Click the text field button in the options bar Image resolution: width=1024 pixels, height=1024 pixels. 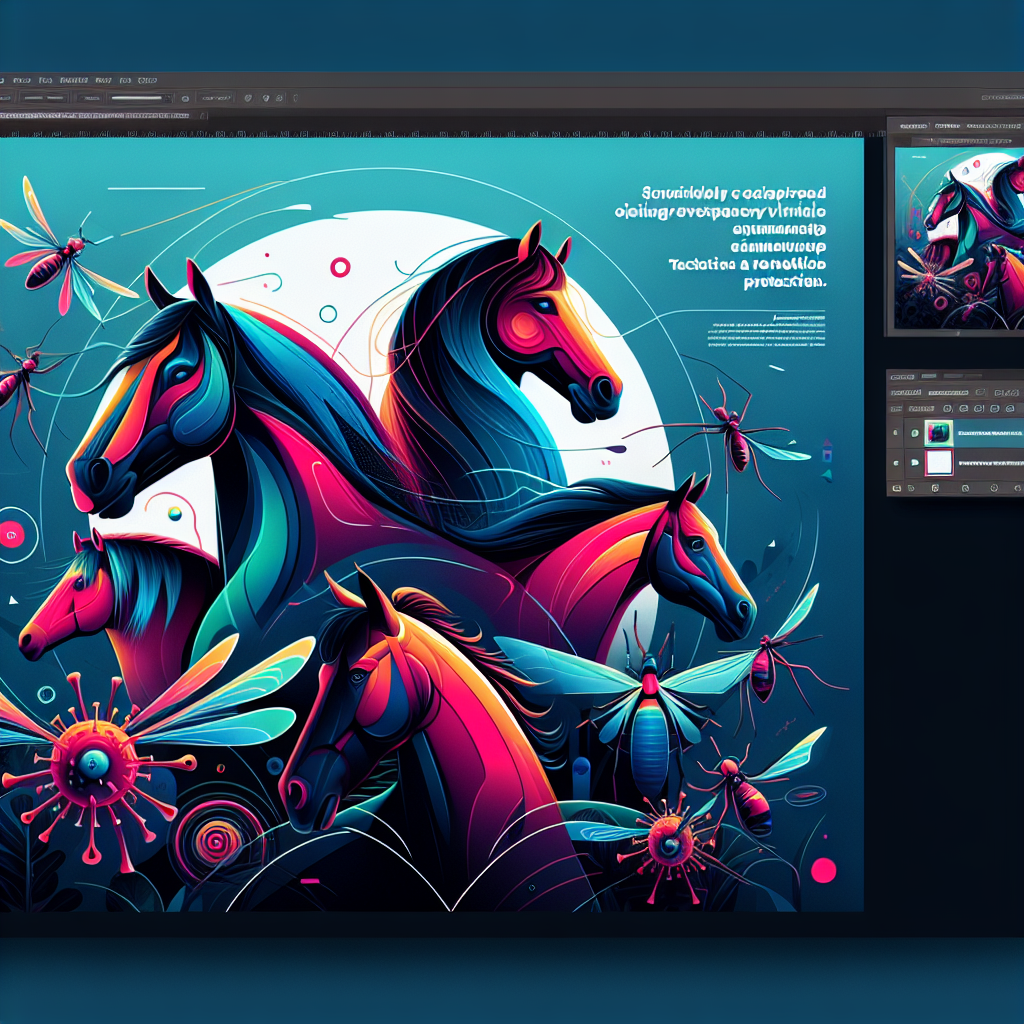click(215, 98)
